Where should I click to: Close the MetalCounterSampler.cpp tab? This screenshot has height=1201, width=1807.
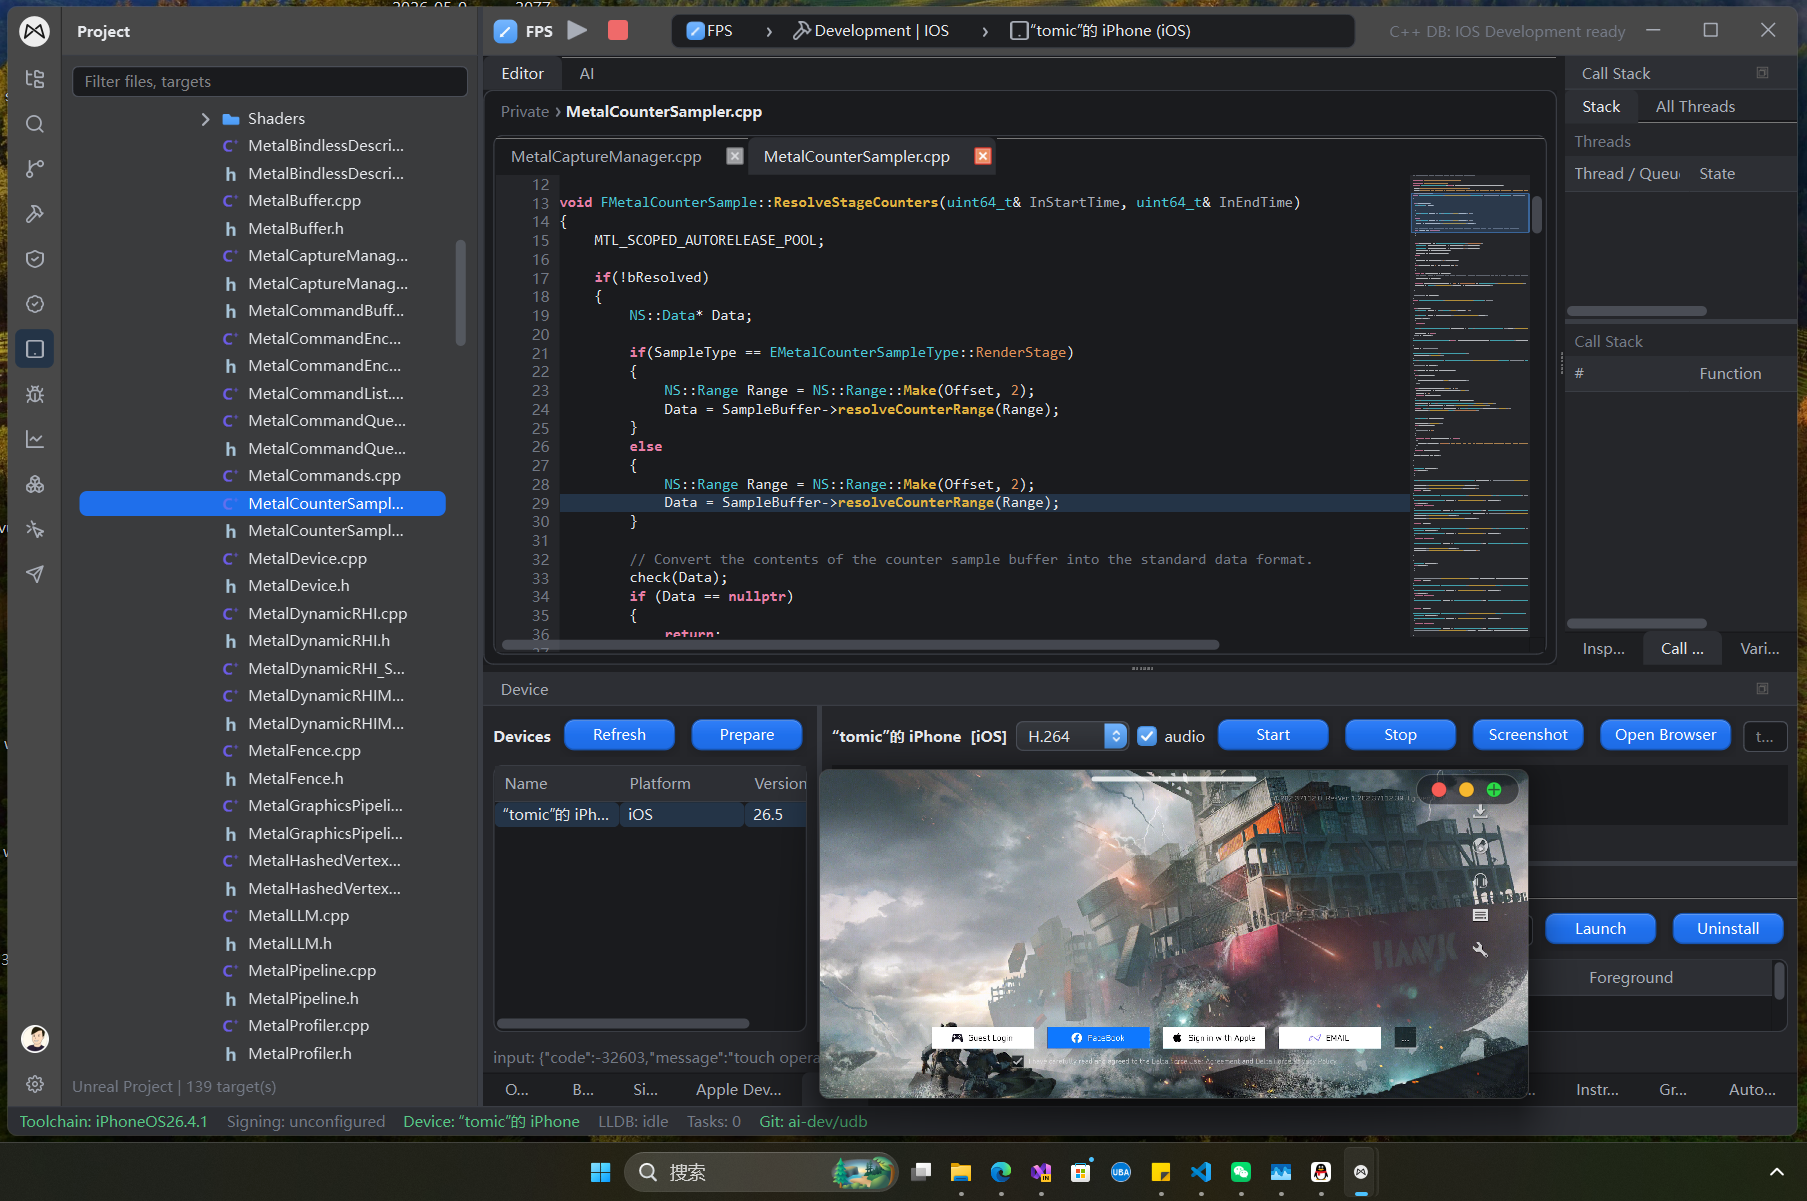click(983, 156)
